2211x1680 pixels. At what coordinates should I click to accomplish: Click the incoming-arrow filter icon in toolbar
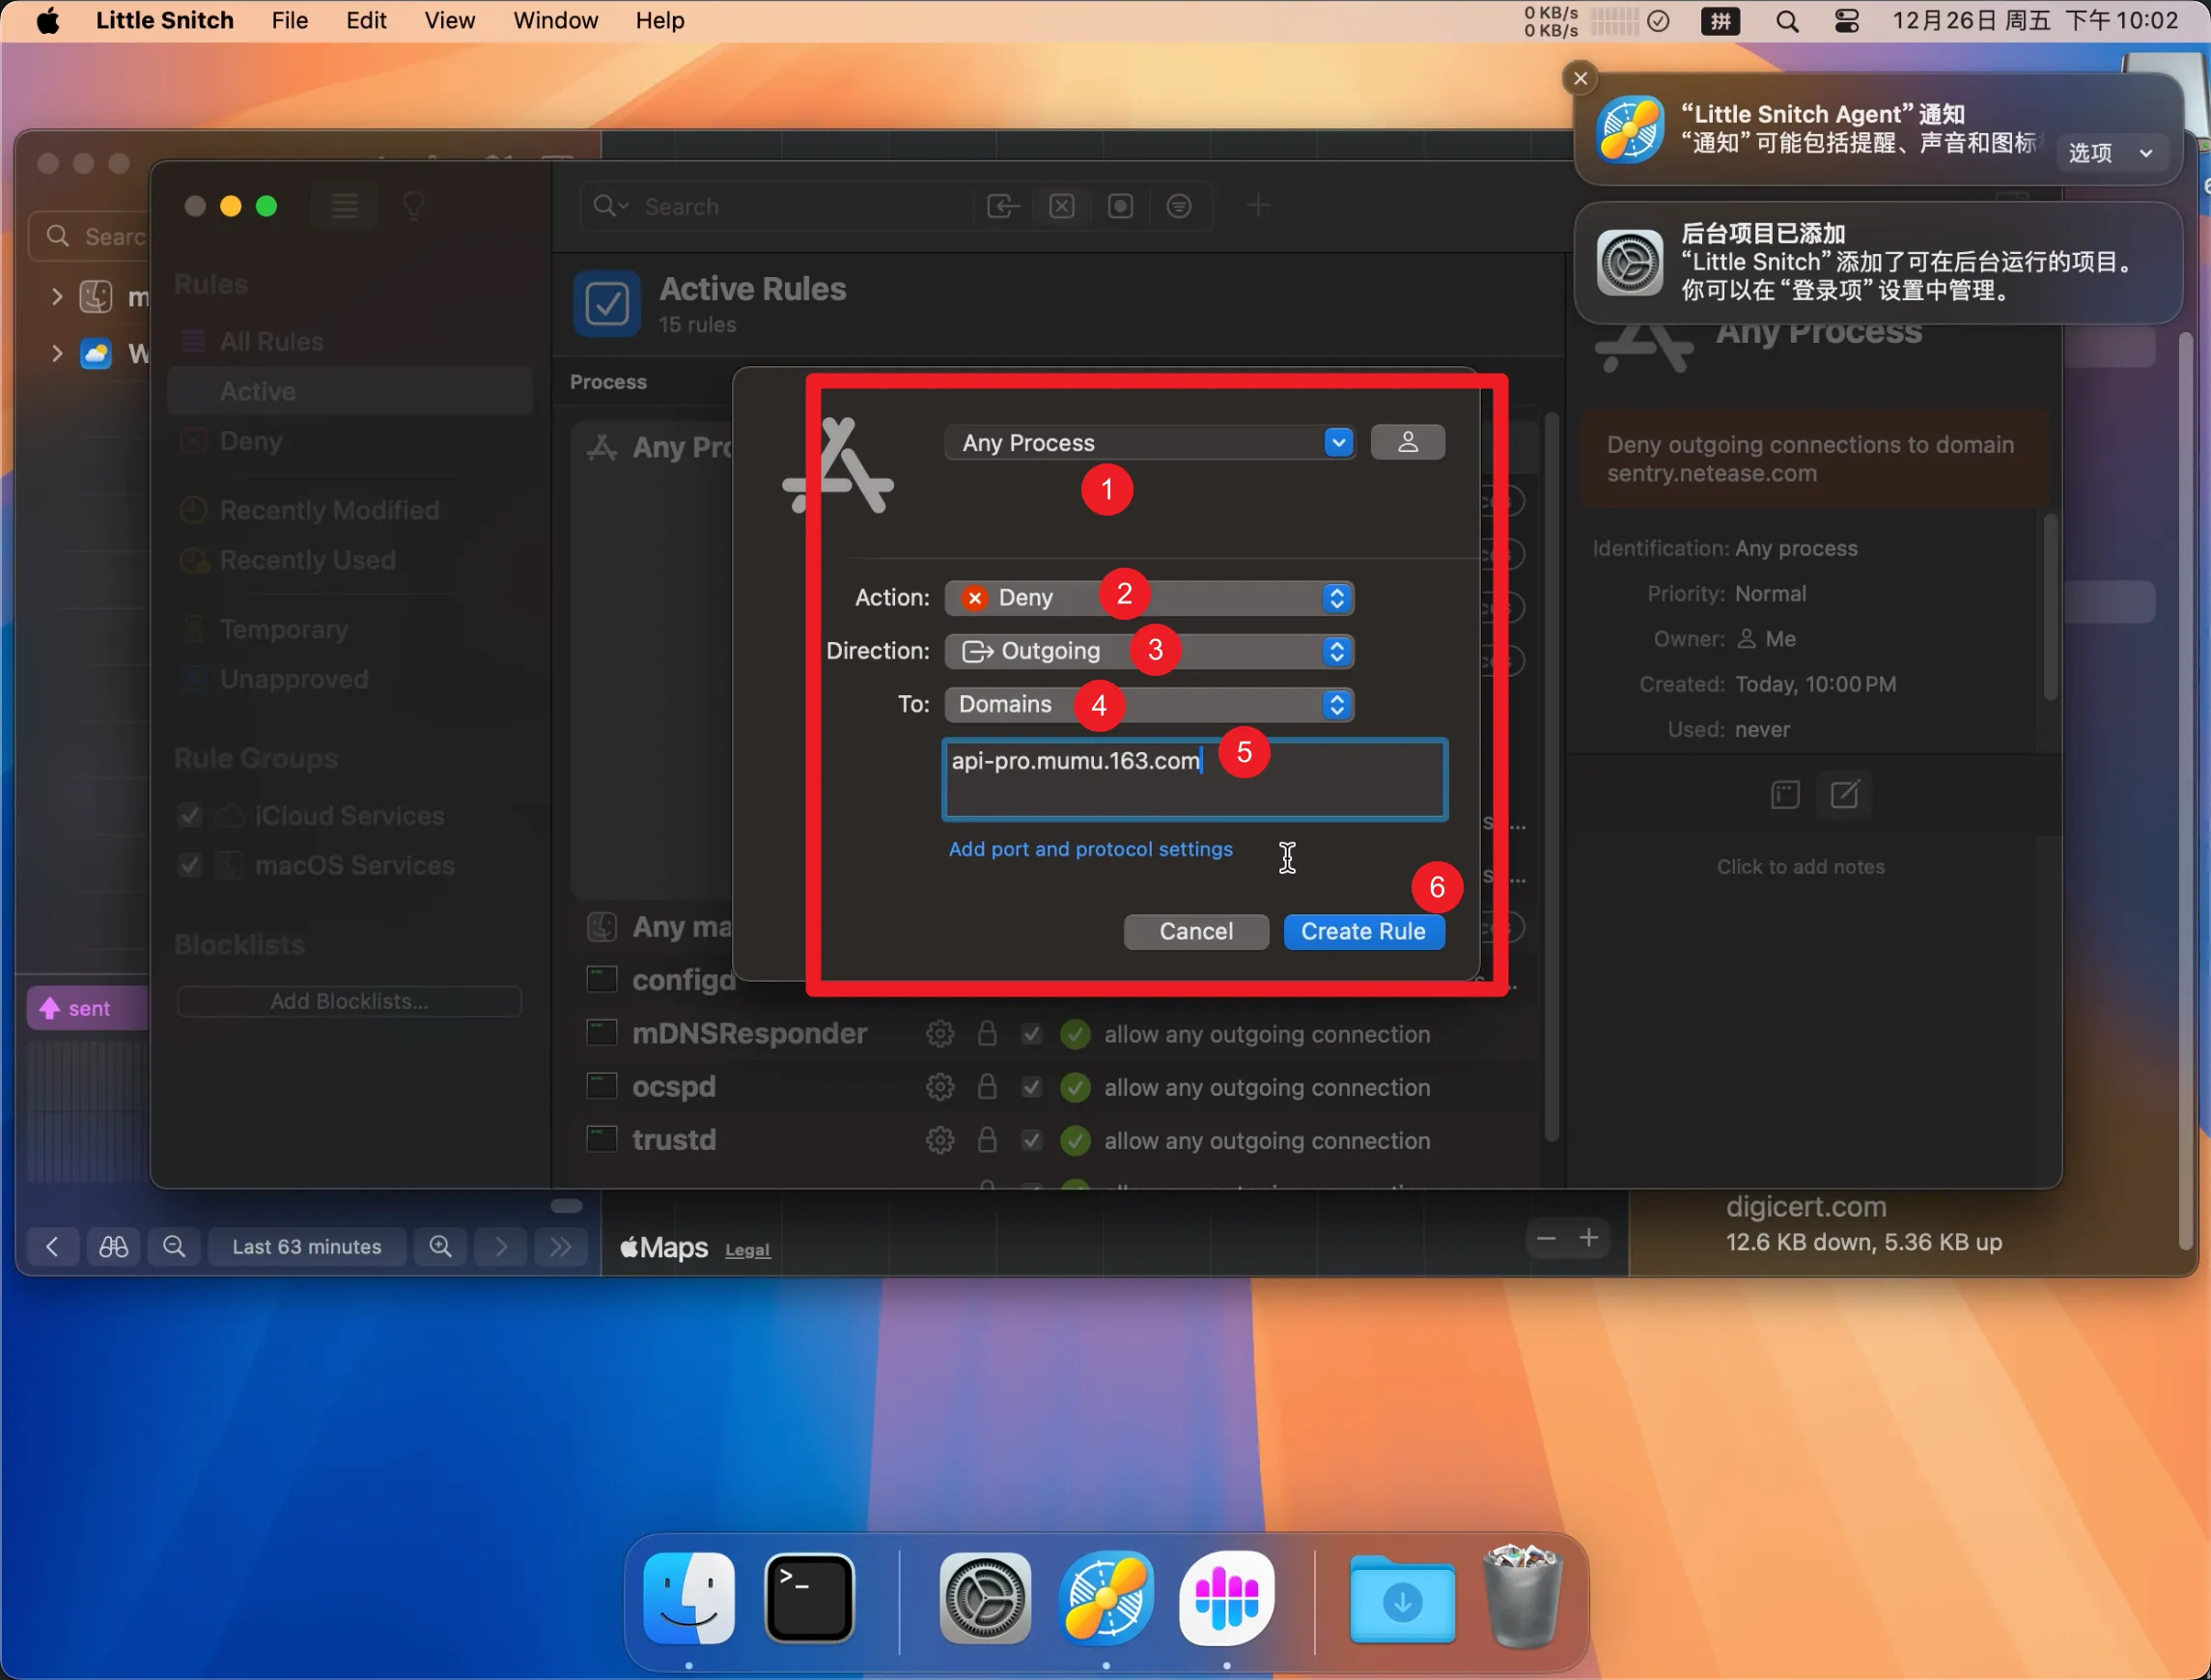pos(1003,206)
